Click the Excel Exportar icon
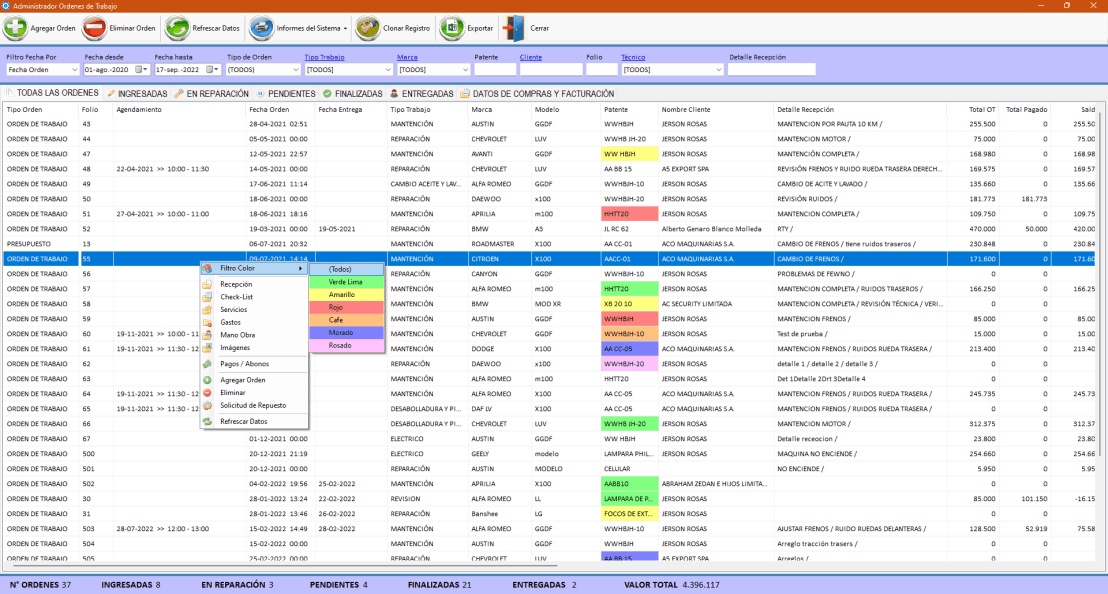This screenshot has width=1108, height=594. click(x=452, y=28)
